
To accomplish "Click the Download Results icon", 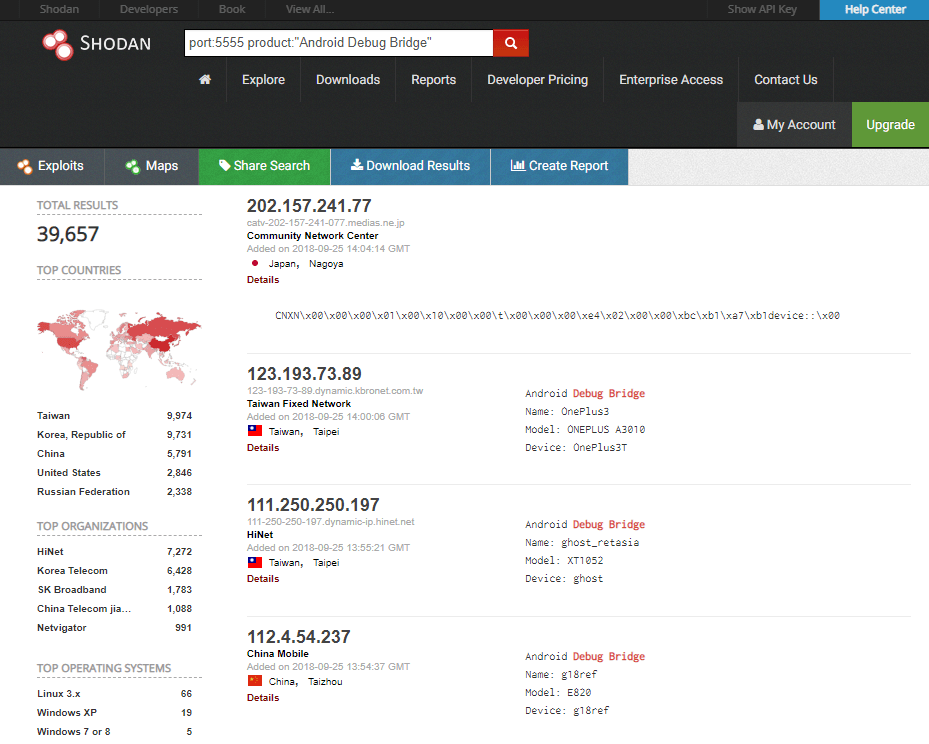I will 356,166.
